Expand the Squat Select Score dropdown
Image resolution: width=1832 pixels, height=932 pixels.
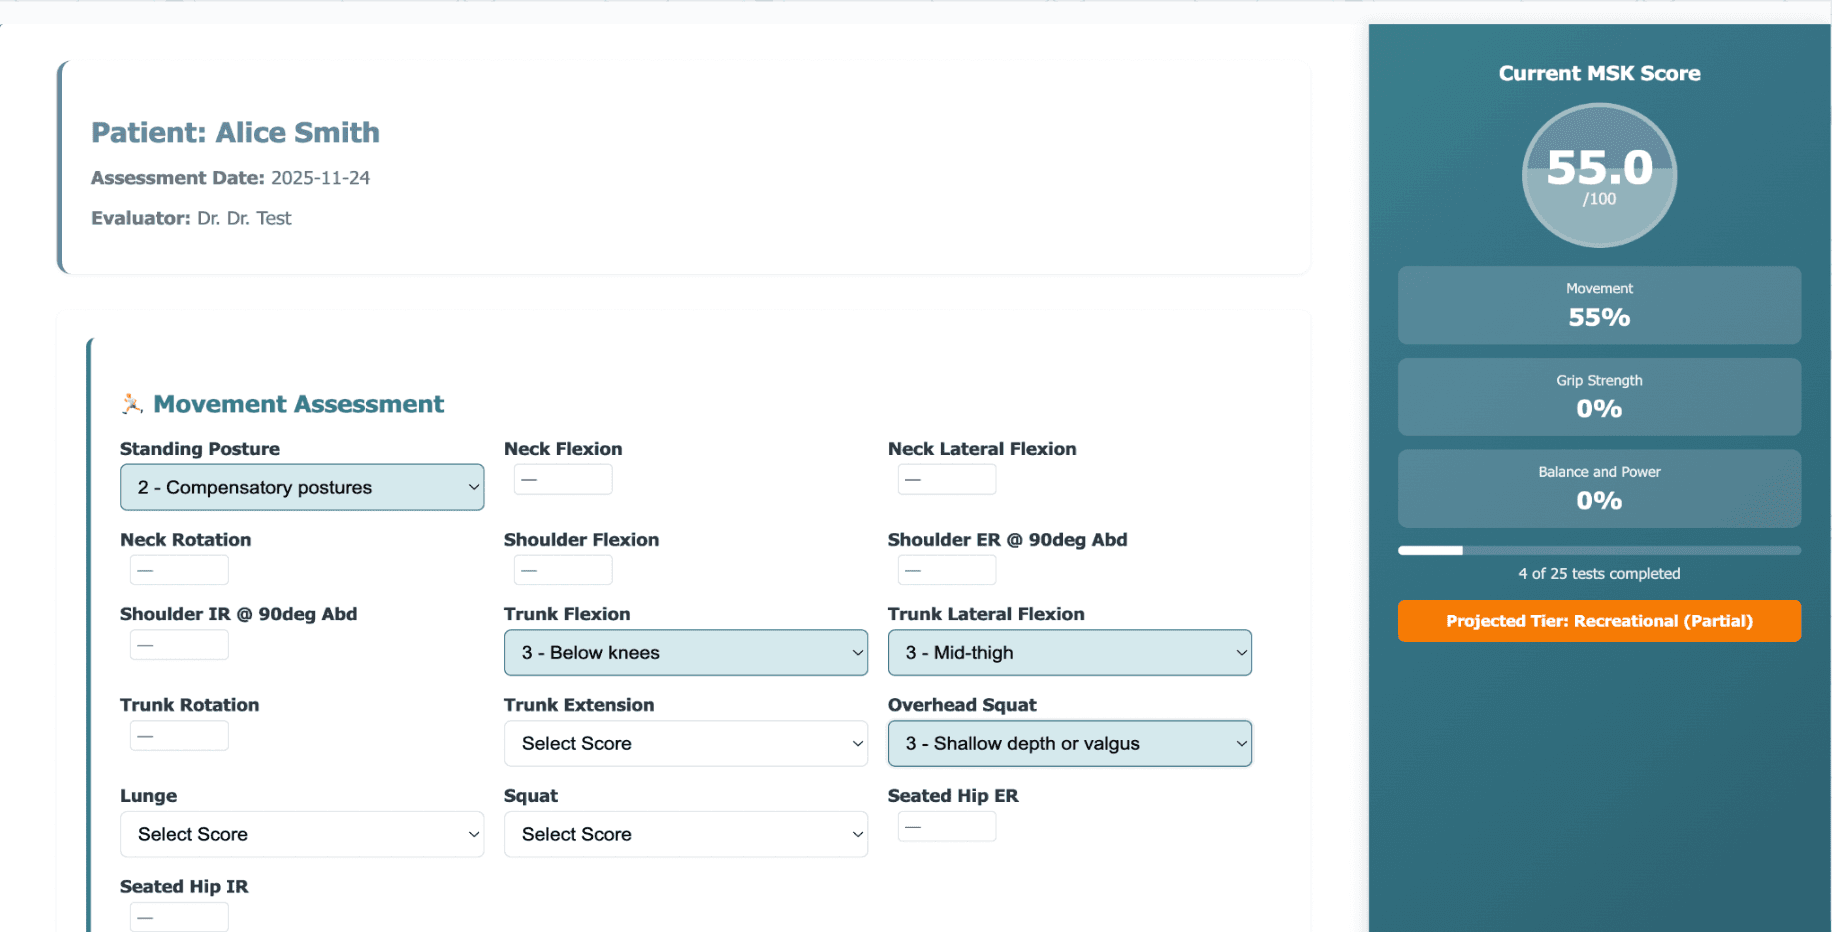[685, 834]
